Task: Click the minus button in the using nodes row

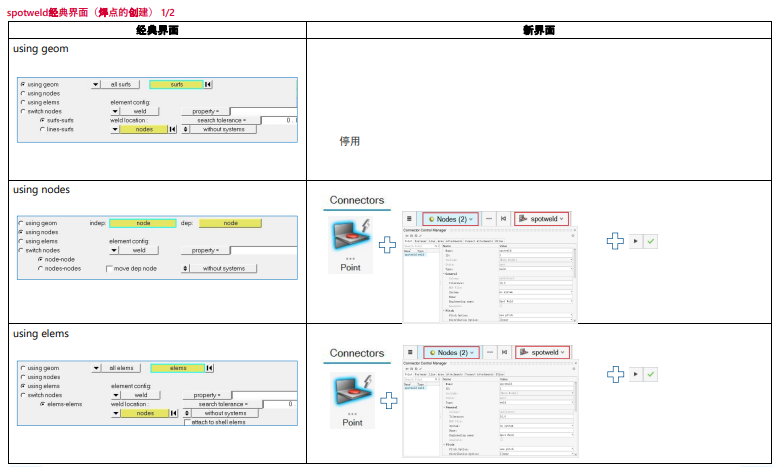Action: [x=489, y=218]
